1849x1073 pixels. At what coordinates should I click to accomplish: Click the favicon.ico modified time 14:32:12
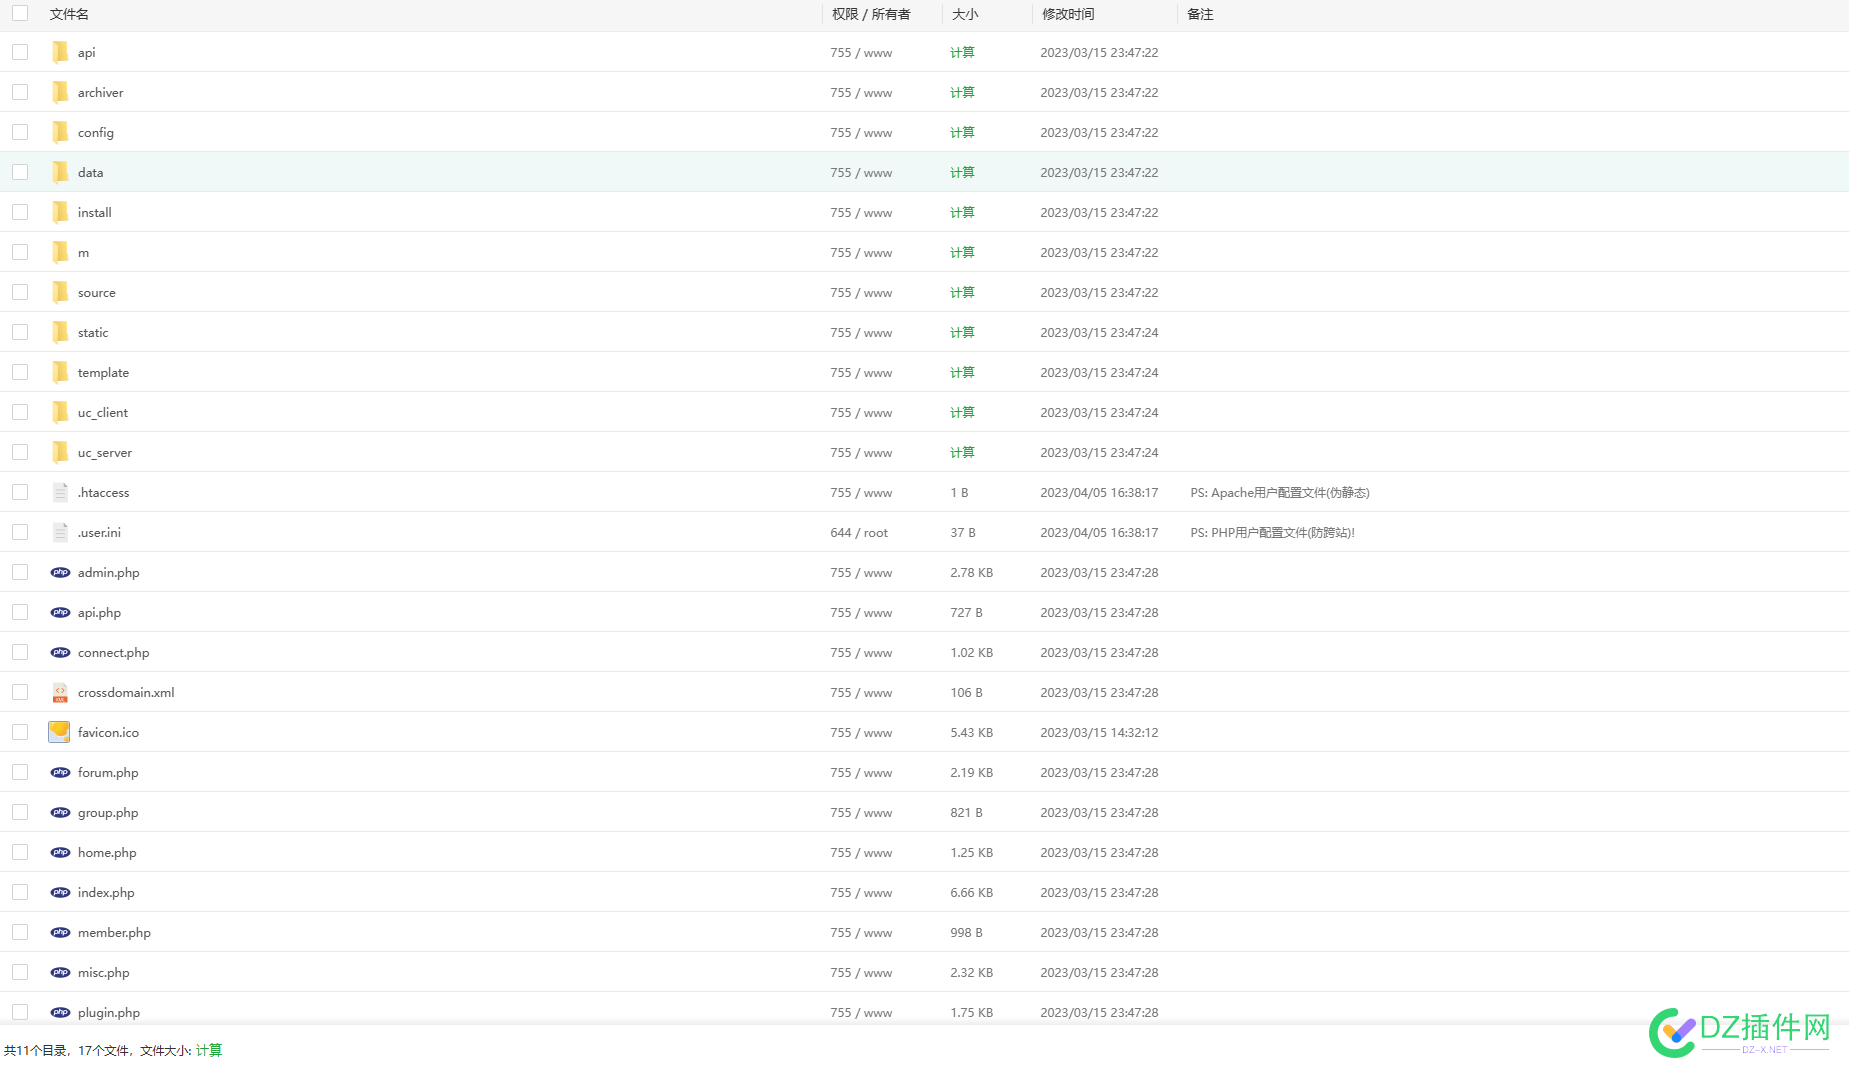tap(1099, 733)
